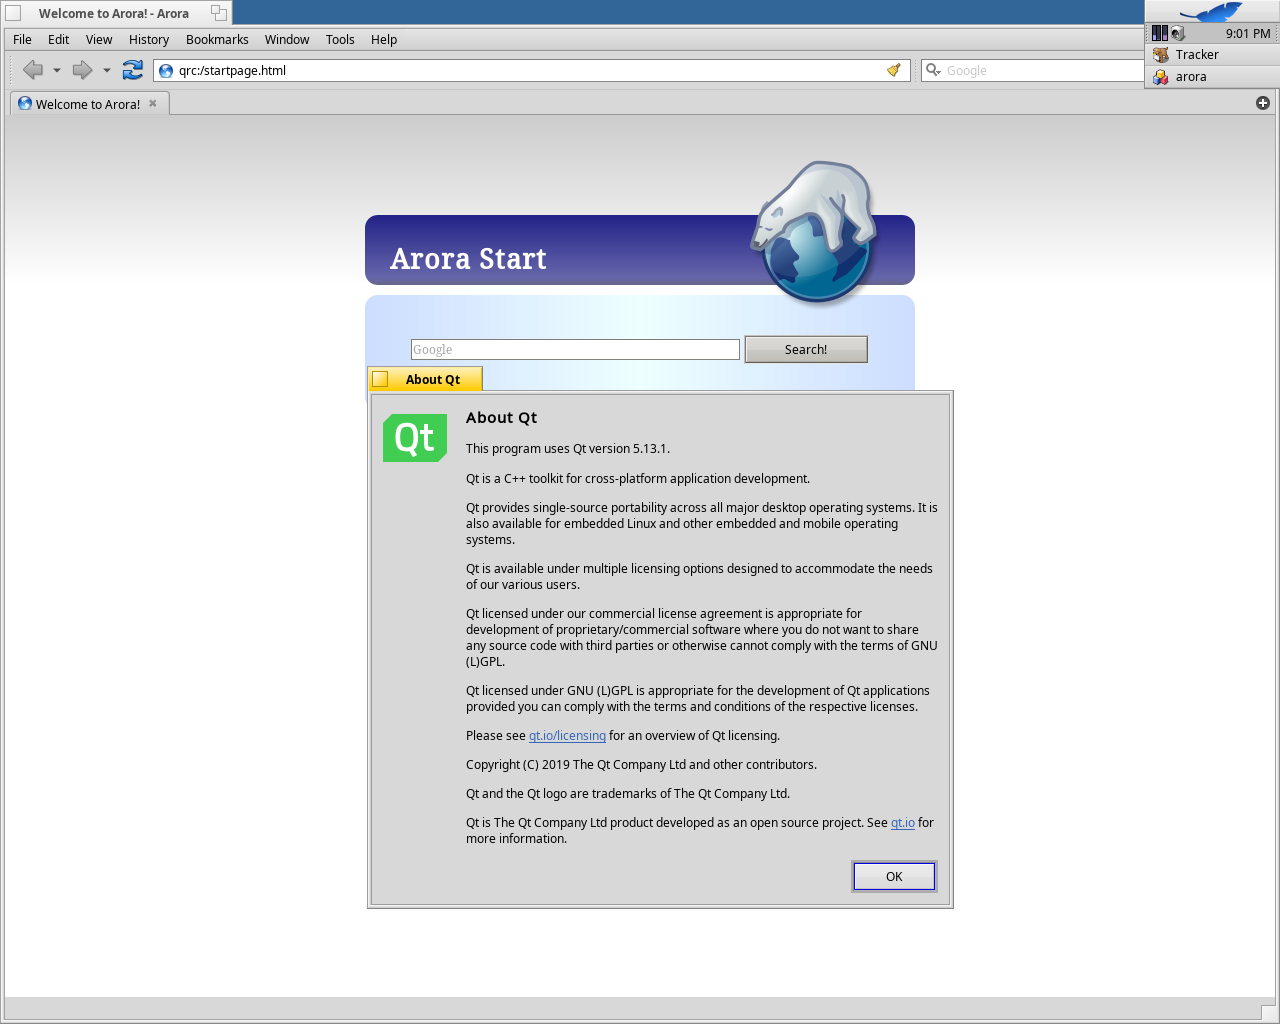
Task: Click the Welcome to Arora! - Arora title tab
Action: click(115, 13)
